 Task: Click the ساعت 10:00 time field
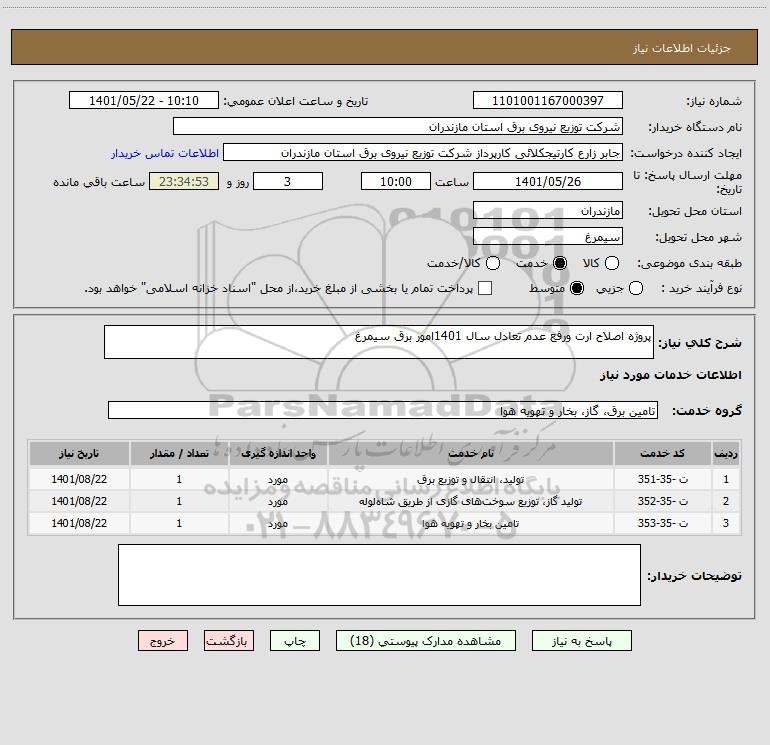396,182
